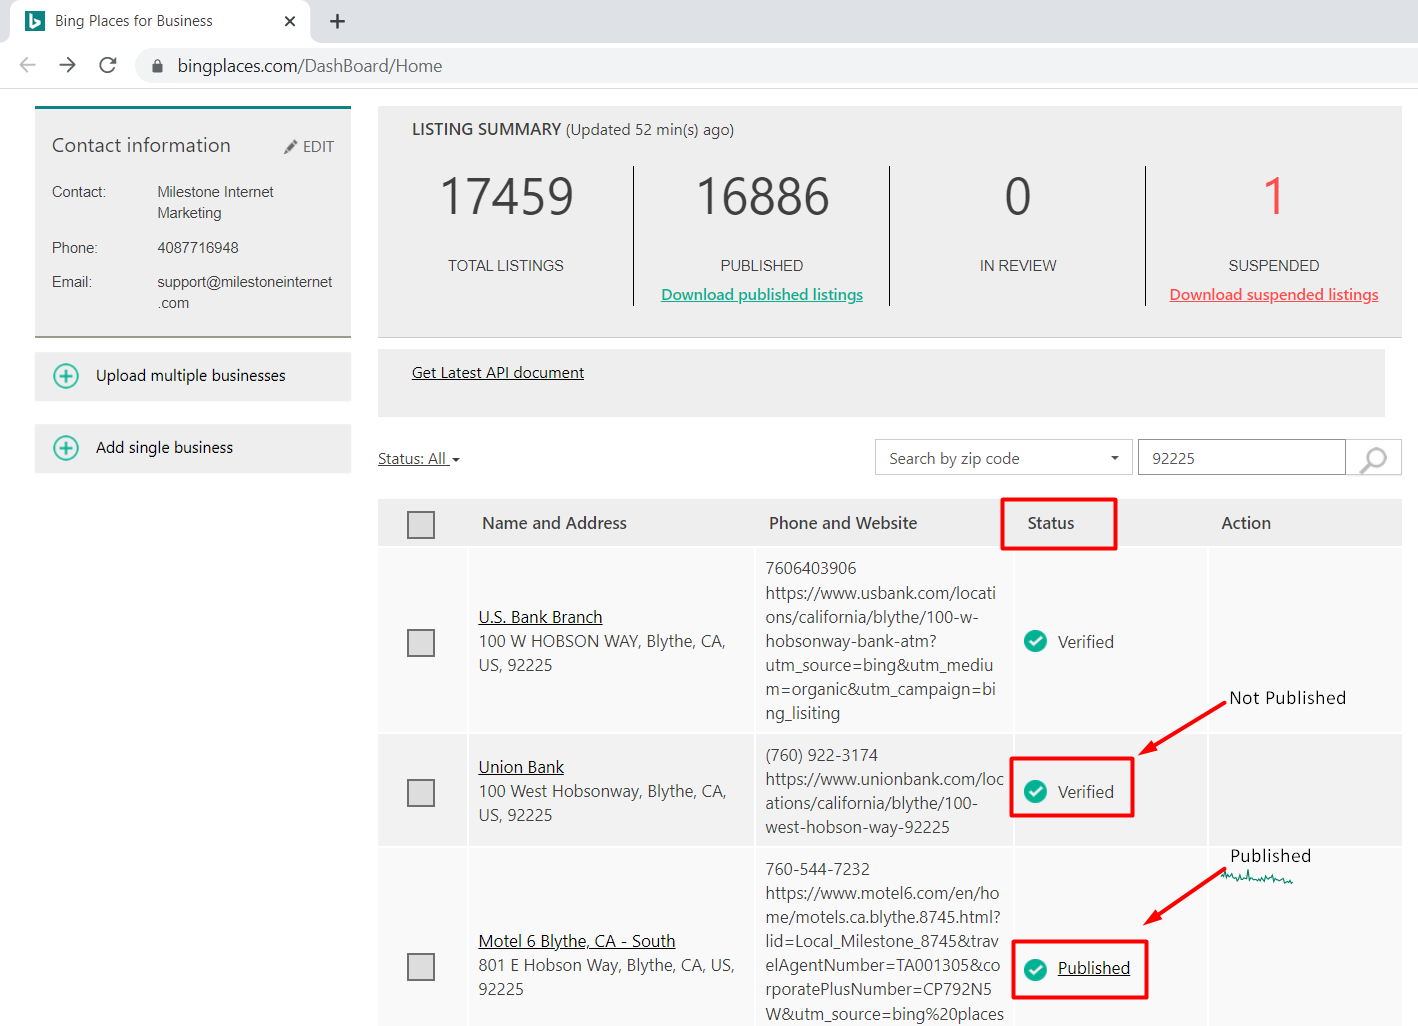Click the red suspended count 1
Screen dimensions: 1418x1026
[x=1273, y=197]
